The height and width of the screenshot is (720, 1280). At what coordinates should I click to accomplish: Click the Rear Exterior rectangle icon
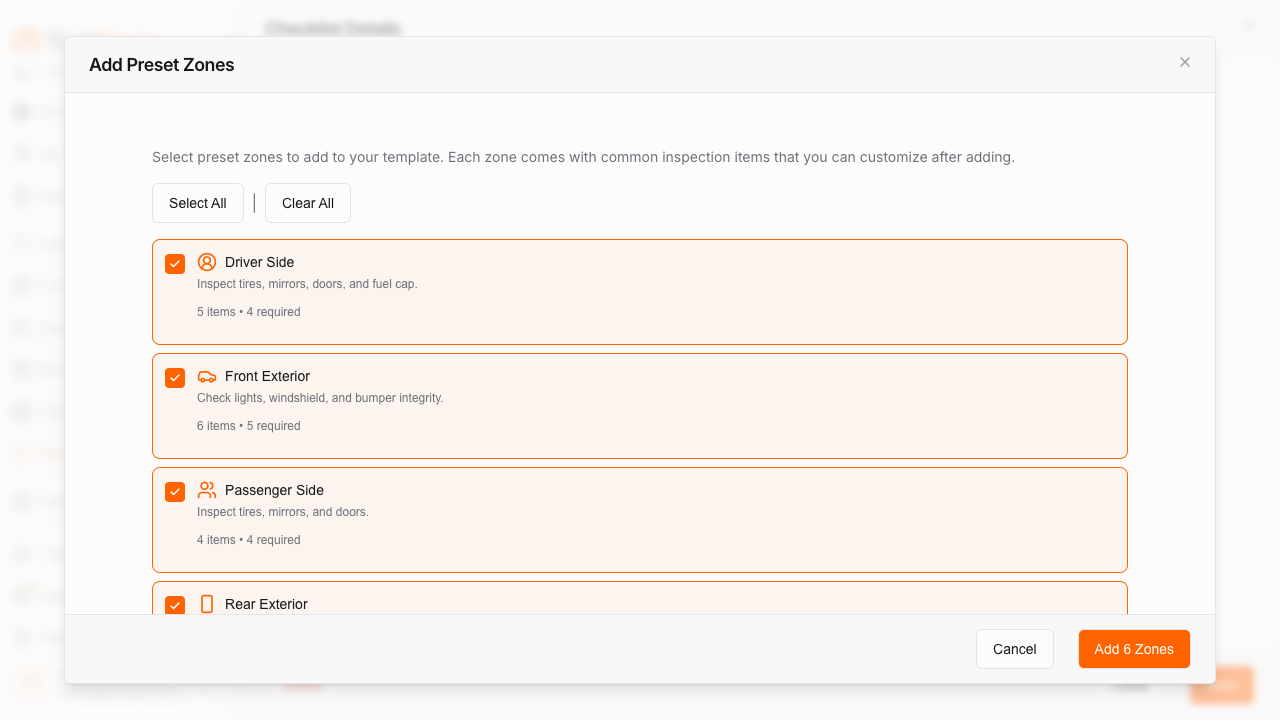click(x=207, y=604)
